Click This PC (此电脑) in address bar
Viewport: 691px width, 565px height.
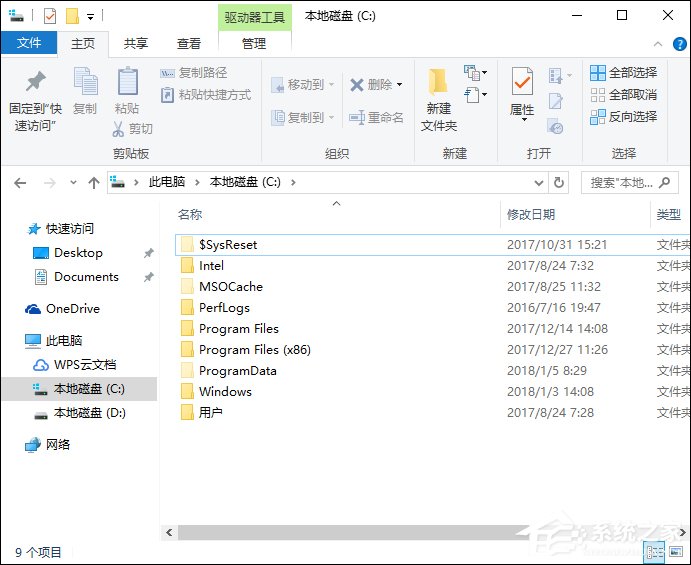tap(167, 182)
